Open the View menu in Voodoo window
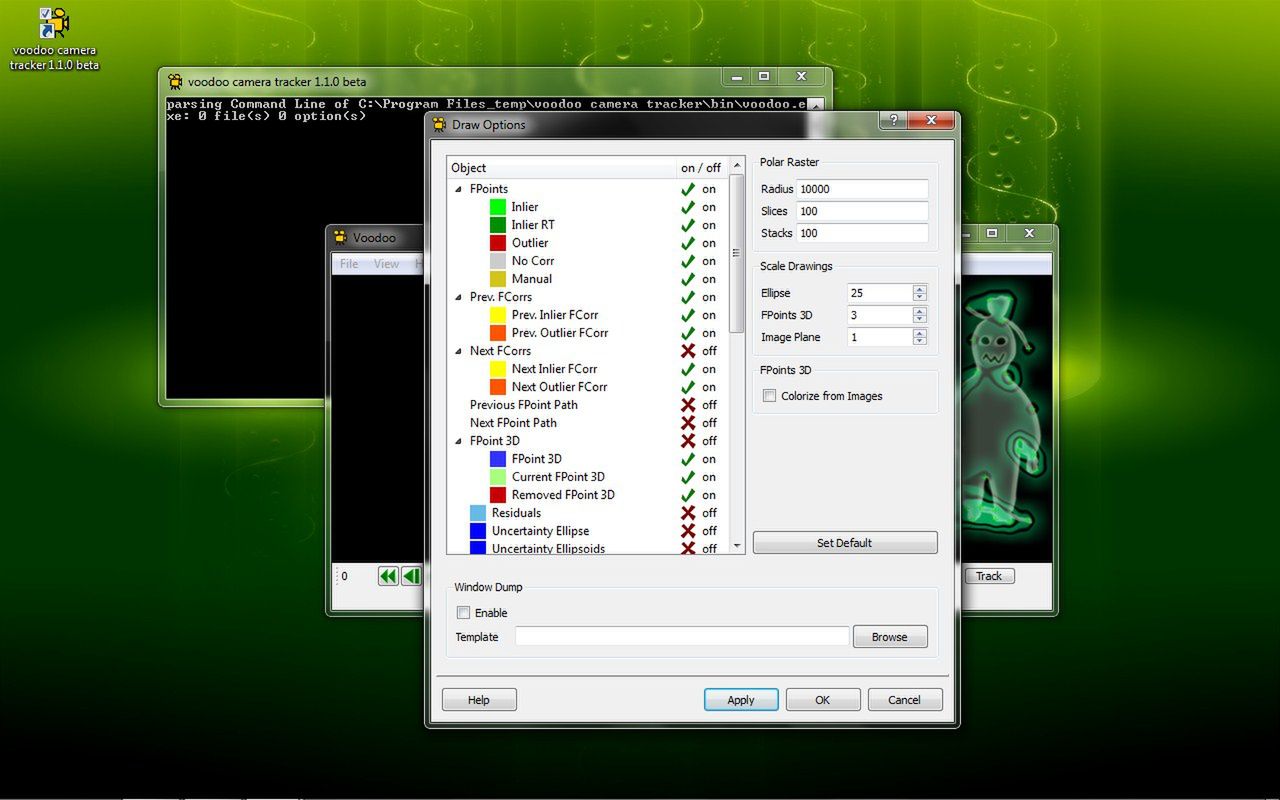The image size is (1280, 800). click(386, 264)
